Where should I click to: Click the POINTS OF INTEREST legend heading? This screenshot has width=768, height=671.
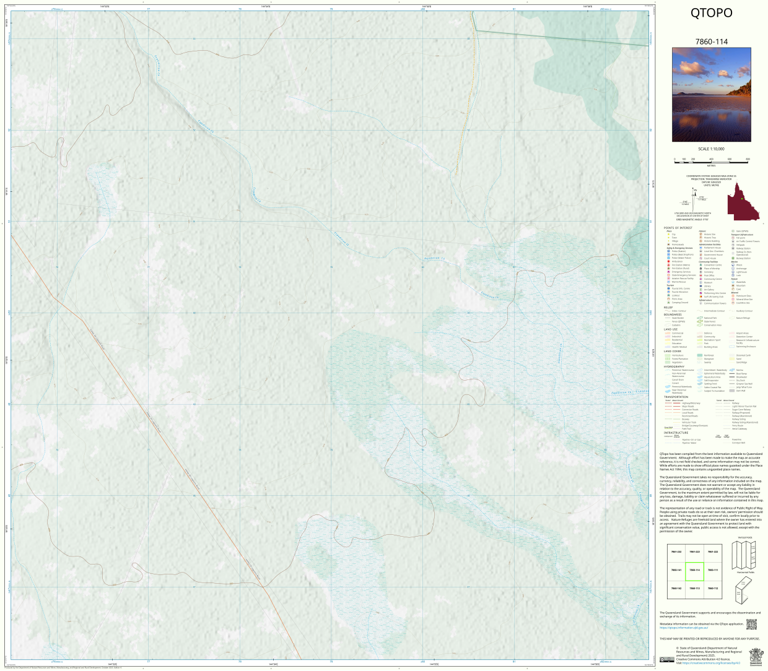tap(678, 228)
